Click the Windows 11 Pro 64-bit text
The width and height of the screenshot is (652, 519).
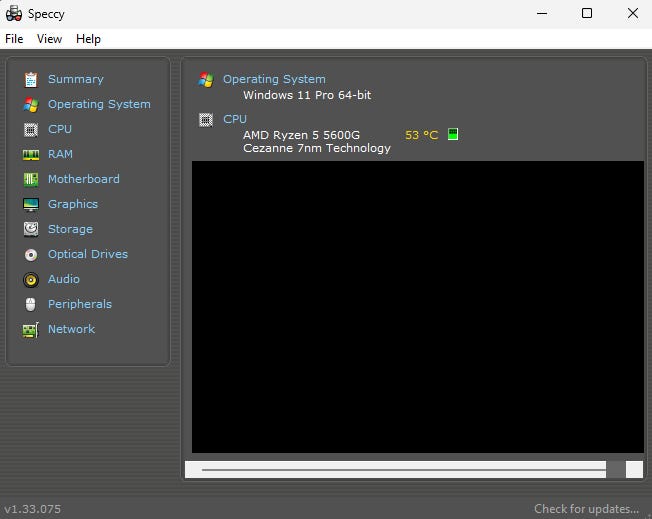(307, 95)
